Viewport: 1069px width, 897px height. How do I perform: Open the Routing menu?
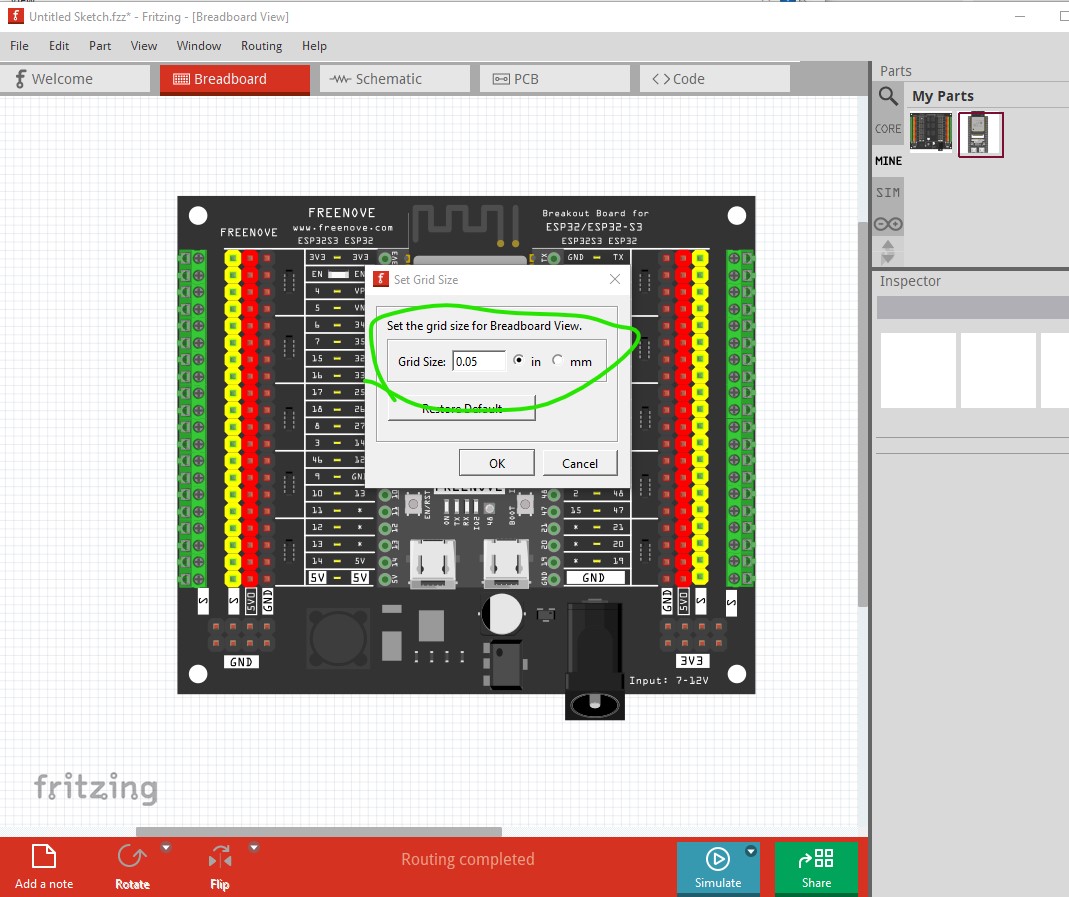[x=261, y=46]
